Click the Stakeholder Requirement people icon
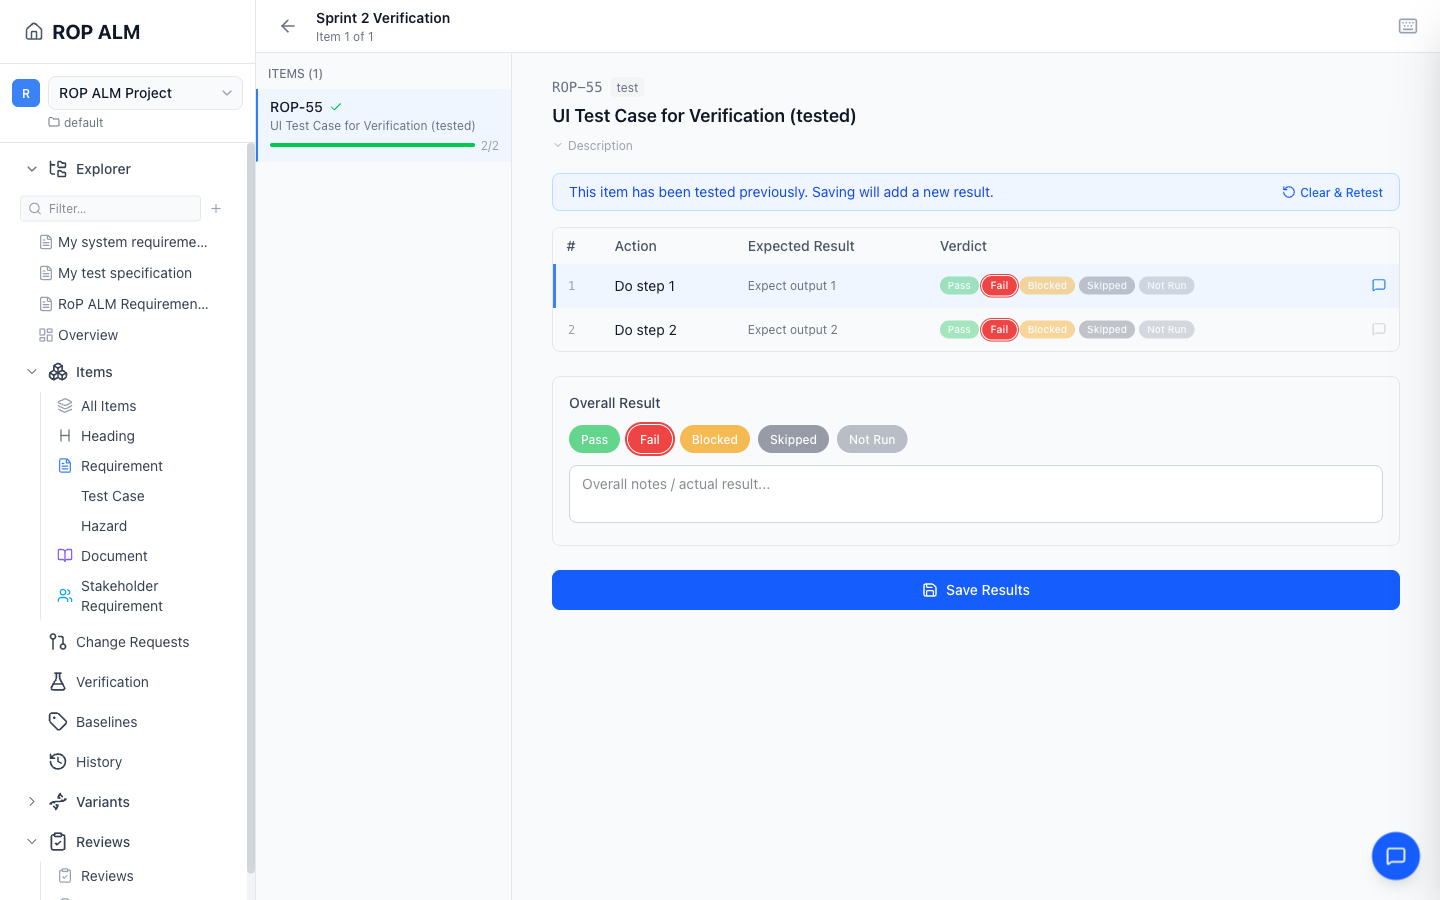Screen dimensions: 1440x900 pos(65,596)
